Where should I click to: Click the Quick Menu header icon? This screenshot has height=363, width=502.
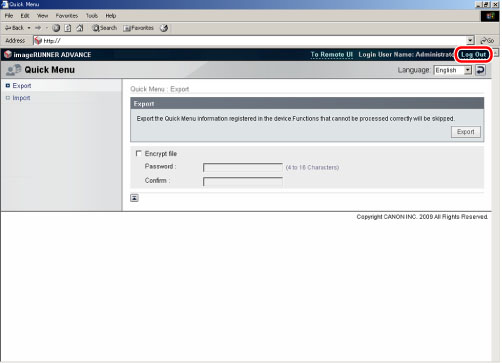14,70
